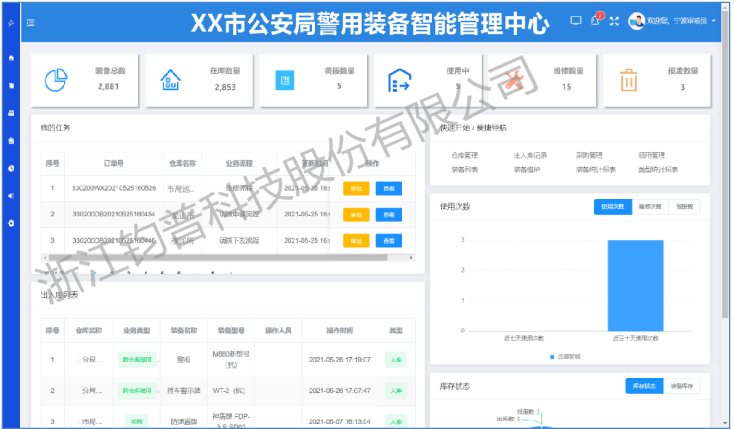Click order number 330200DB20210525160454
The height and width of the screenshot is (429, 734).
coord(114,214)
